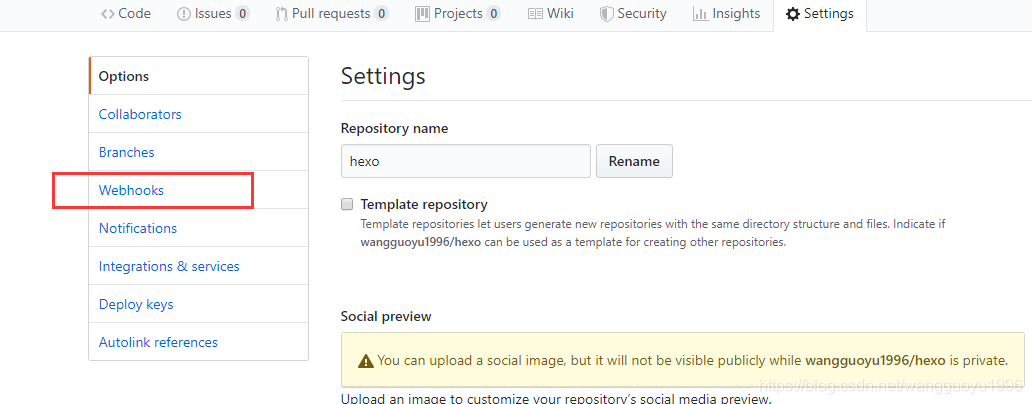Image resolution: width=1032 pixels, height=404 pixels.
Task: Open the Security tab
Action: click(633, 13)
